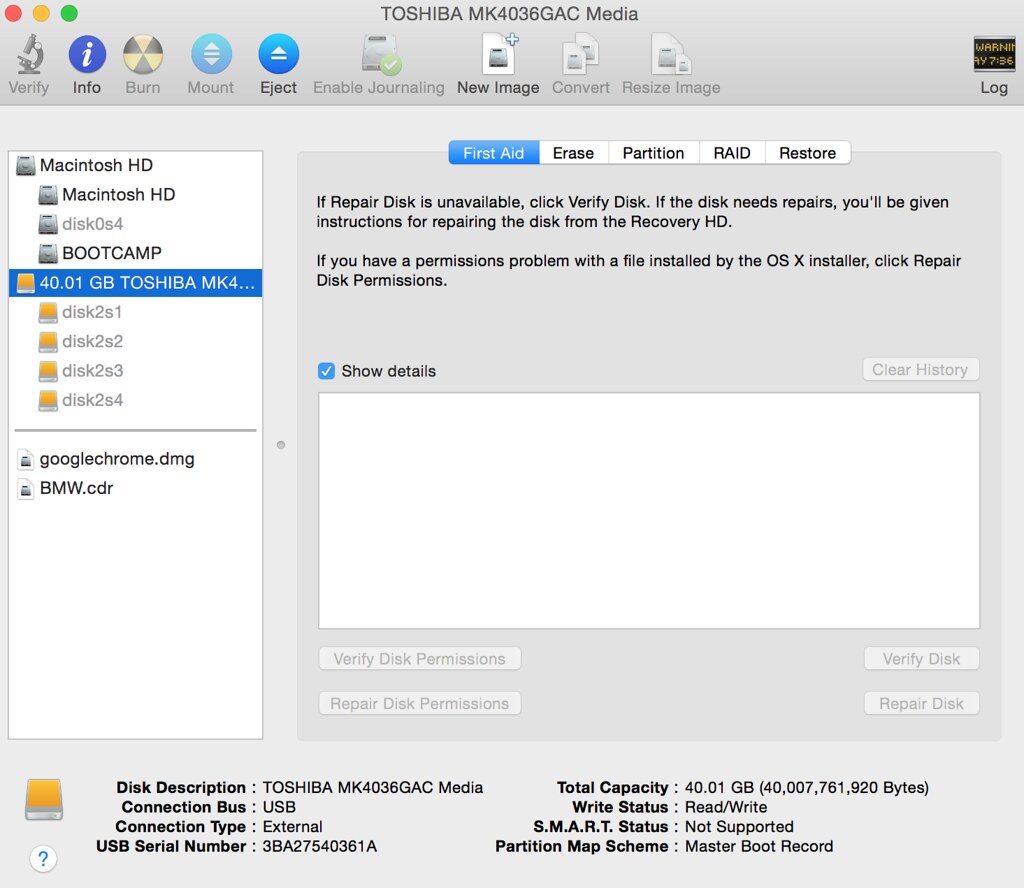The image size is (1024, 888).
Task: Click the Disk Description TOSHIBA MK4036GAC Media value
Action: (x=373, y=787)
